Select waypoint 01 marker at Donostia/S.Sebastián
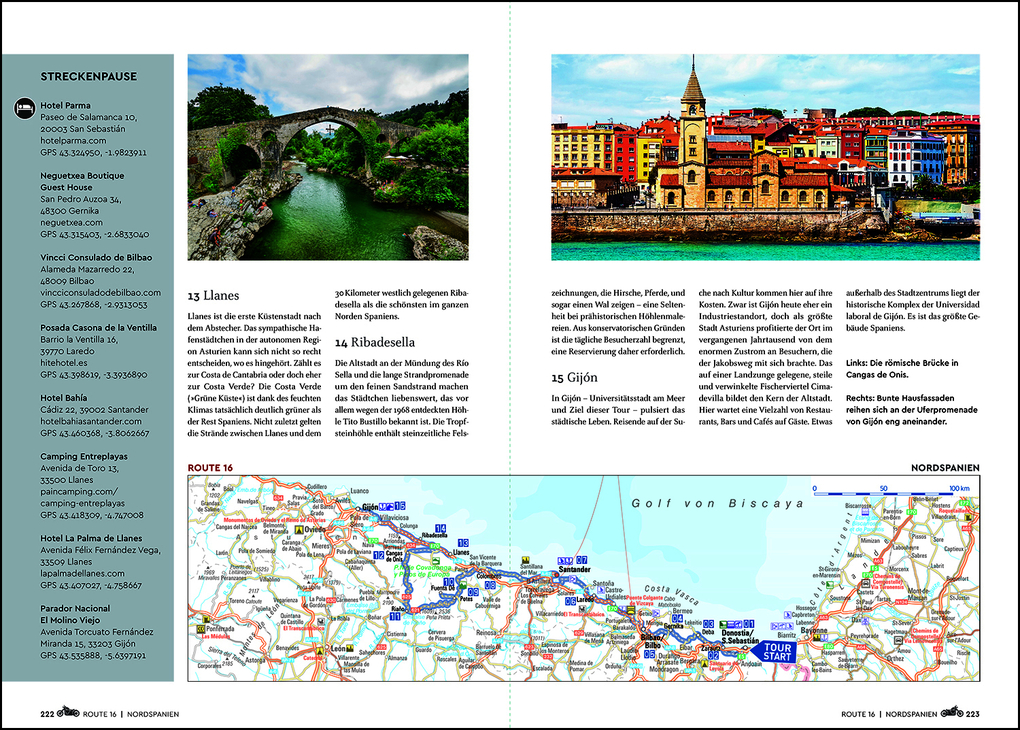1020x730 pixels. (x=749, y=623)
